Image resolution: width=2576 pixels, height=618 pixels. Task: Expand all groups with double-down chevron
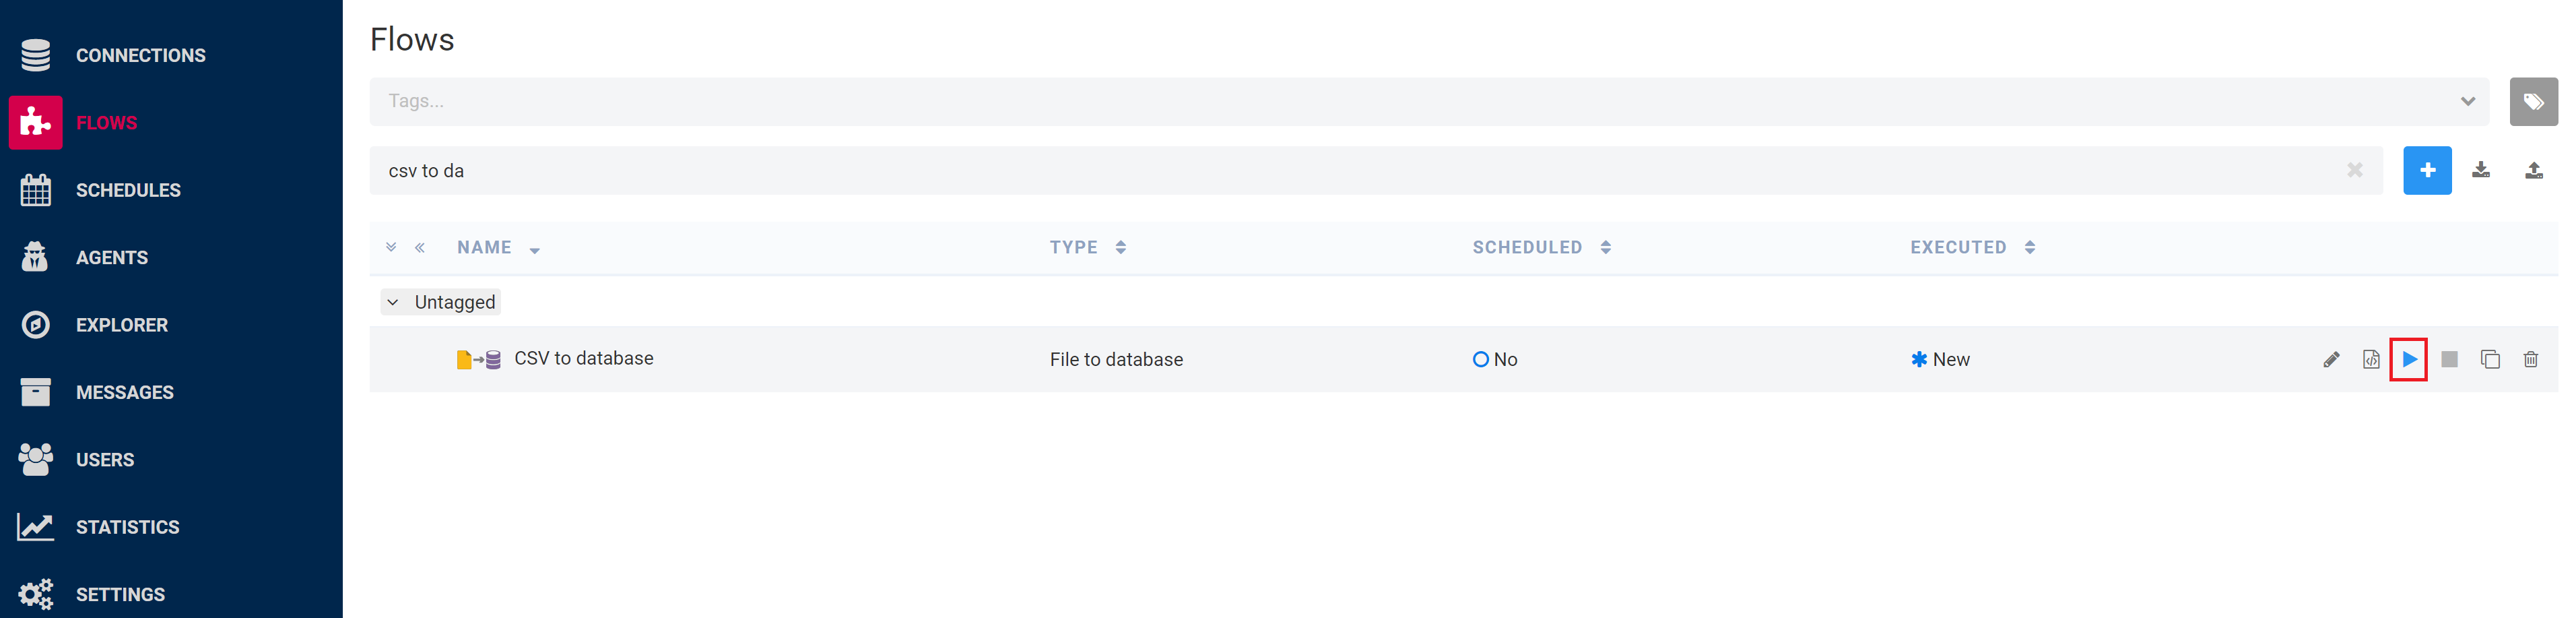tap(391, 247)
